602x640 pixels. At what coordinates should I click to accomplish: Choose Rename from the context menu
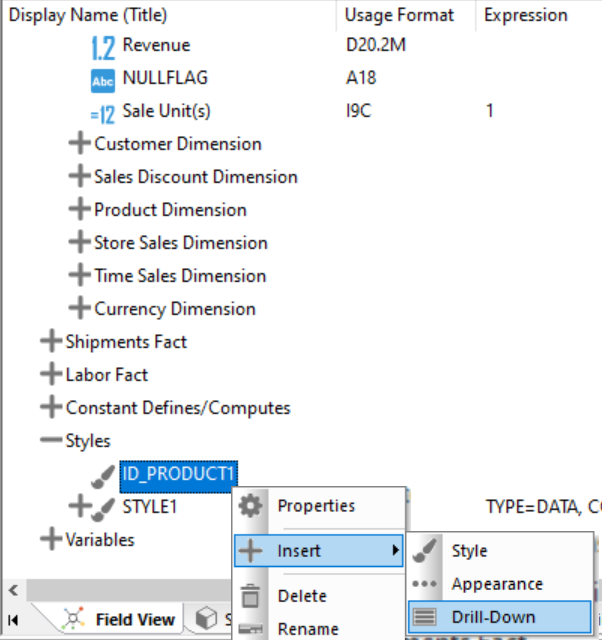319,629
